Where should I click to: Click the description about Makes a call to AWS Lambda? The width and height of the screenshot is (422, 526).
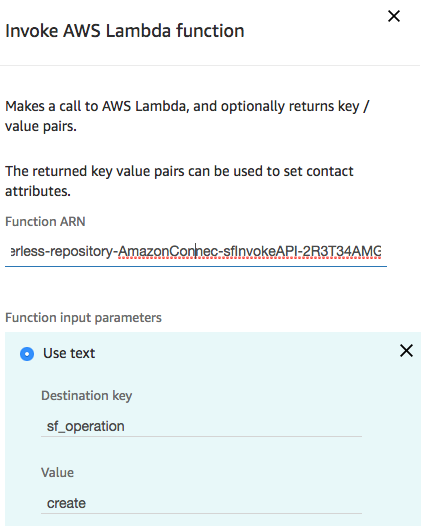click(x=187, y=116)
